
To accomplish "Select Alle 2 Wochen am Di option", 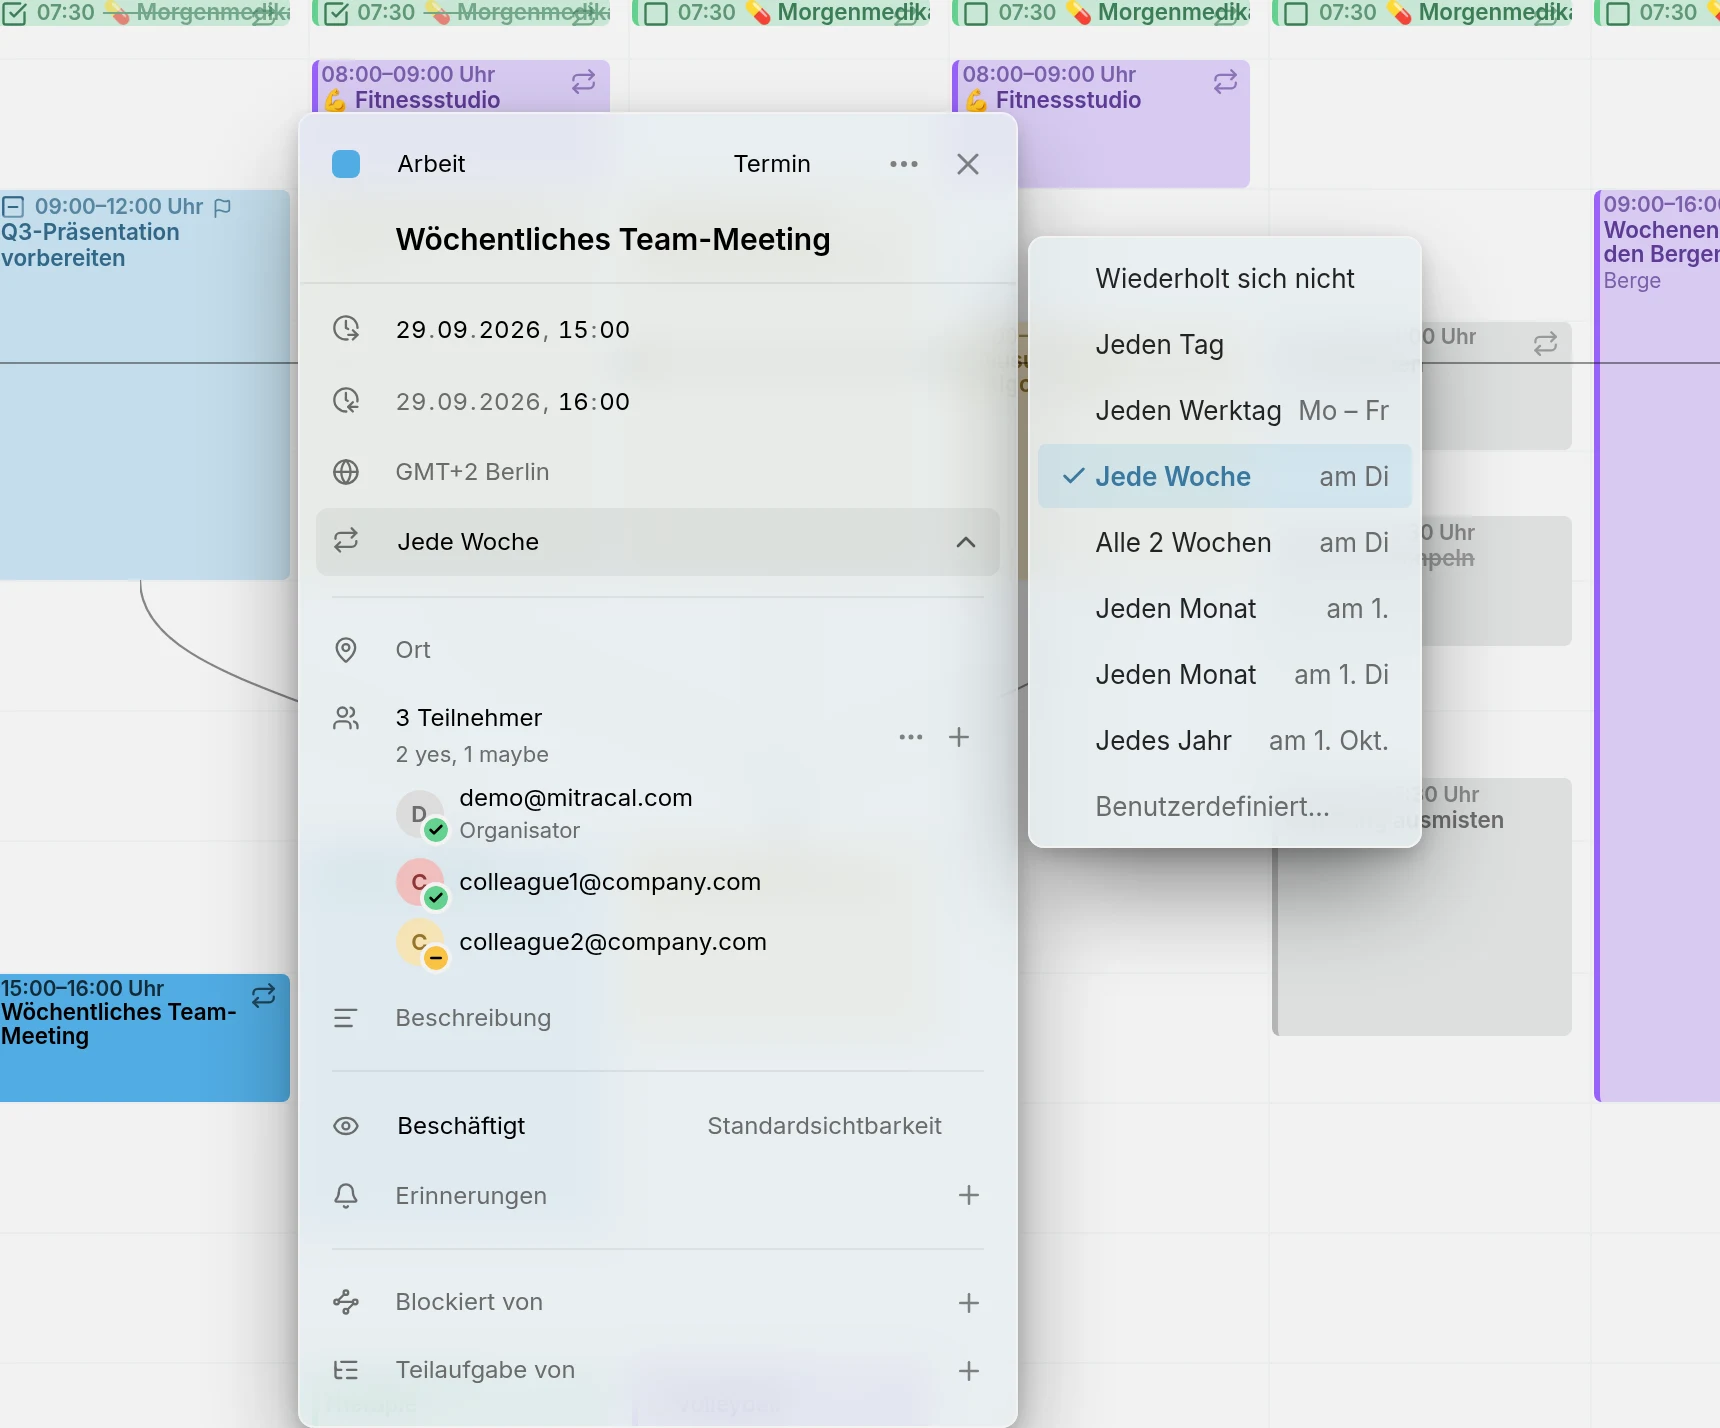I will (1225, 543).
